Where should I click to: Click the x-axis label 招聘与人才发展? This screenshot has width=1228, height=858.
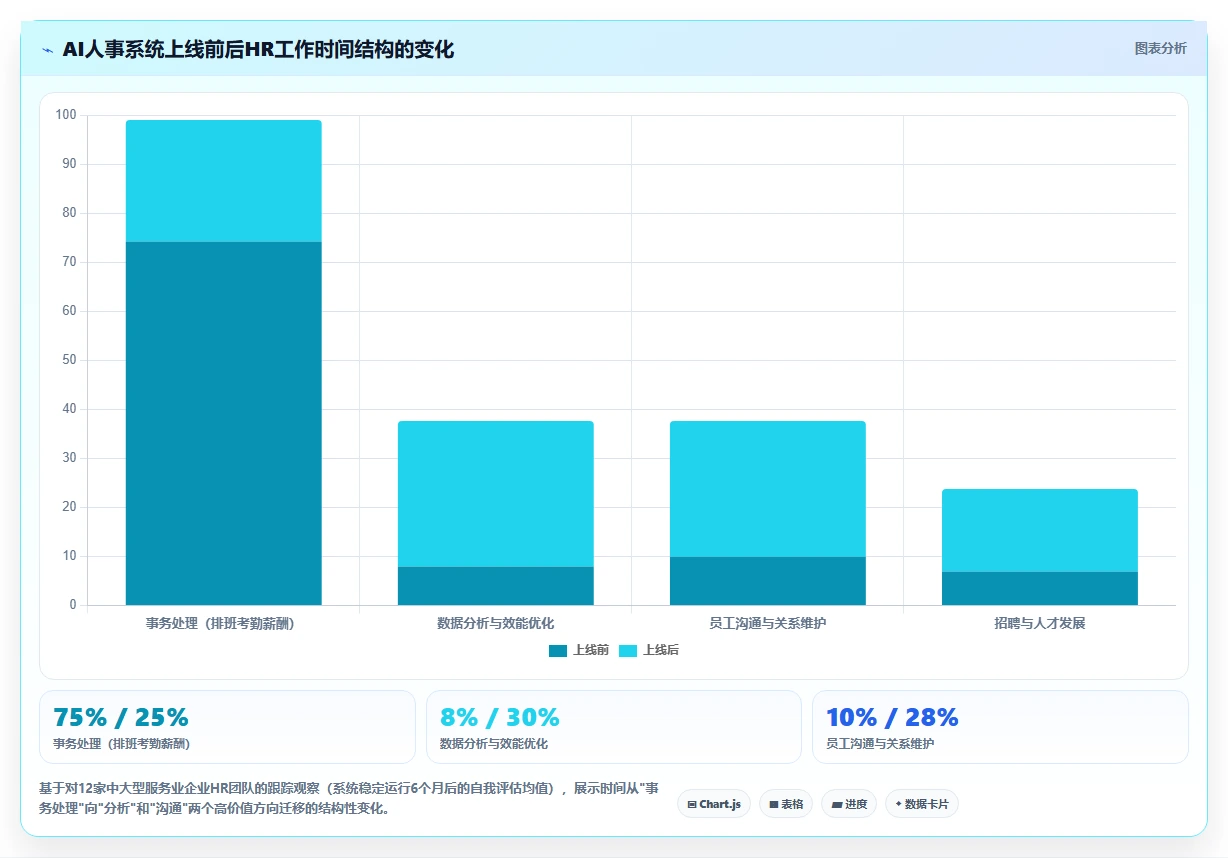(x=1039, y=623)
